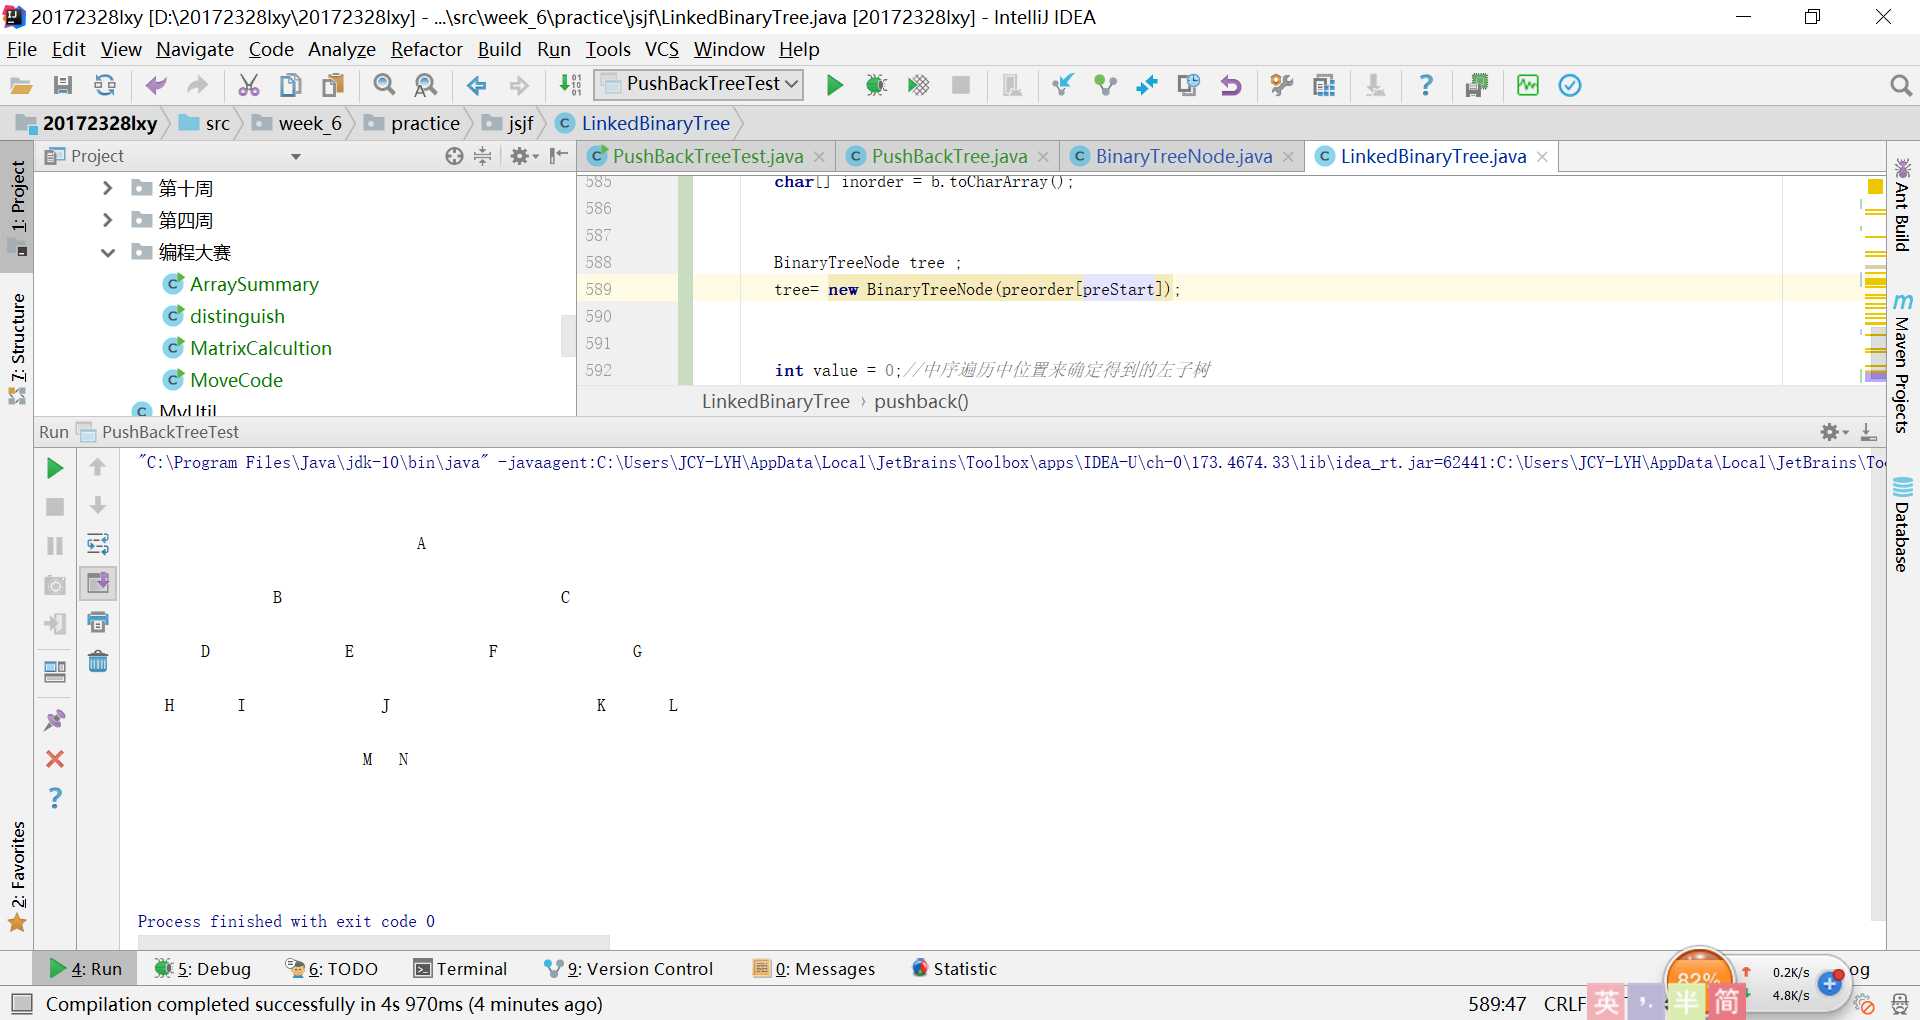The image size is (1920, 1020).
Task: Click the Copy toolbar icon
Action: 291,86
